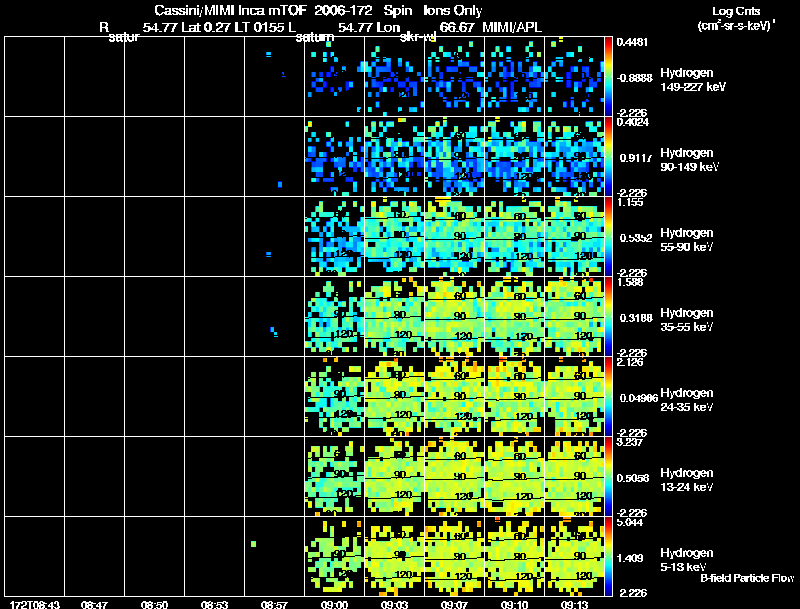Image resolution: width=800 pixels, height=609 pixels.
Task: Click the 09:13 time axis label
Action: [x=574, y=604]
